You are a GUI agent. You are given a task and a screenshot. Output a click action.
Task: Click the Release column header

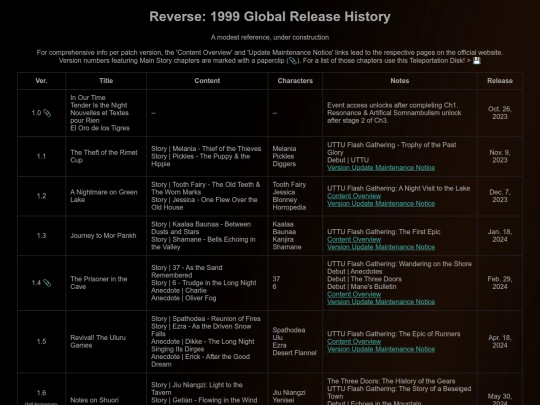(500, 81)
